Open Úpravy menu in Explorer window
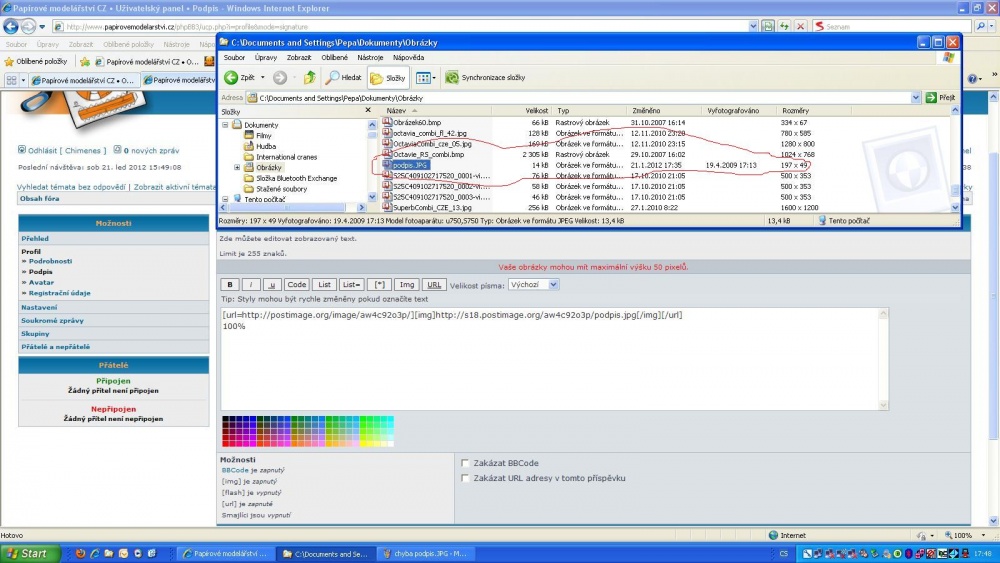The width and height of the screenshot is (1000, 563). pyautogui.click(x=266, y=57)
